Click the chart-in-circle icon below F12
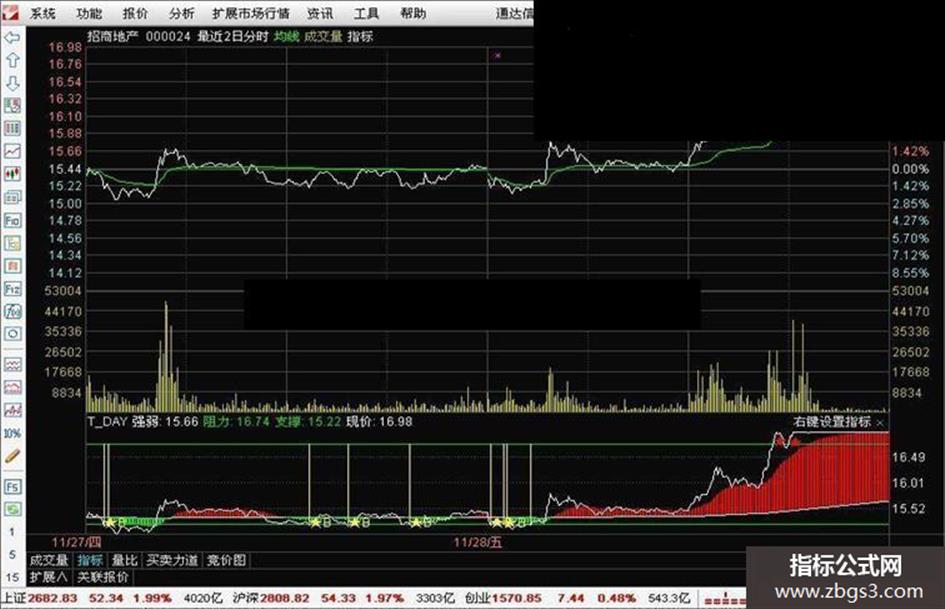 coord(12,311)
